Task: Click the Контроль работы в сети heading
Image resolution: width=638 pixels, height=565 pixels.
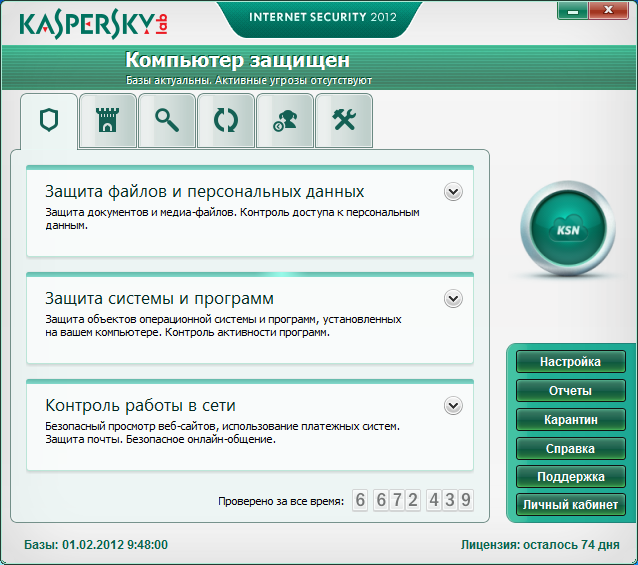Action: click(140, 405)
